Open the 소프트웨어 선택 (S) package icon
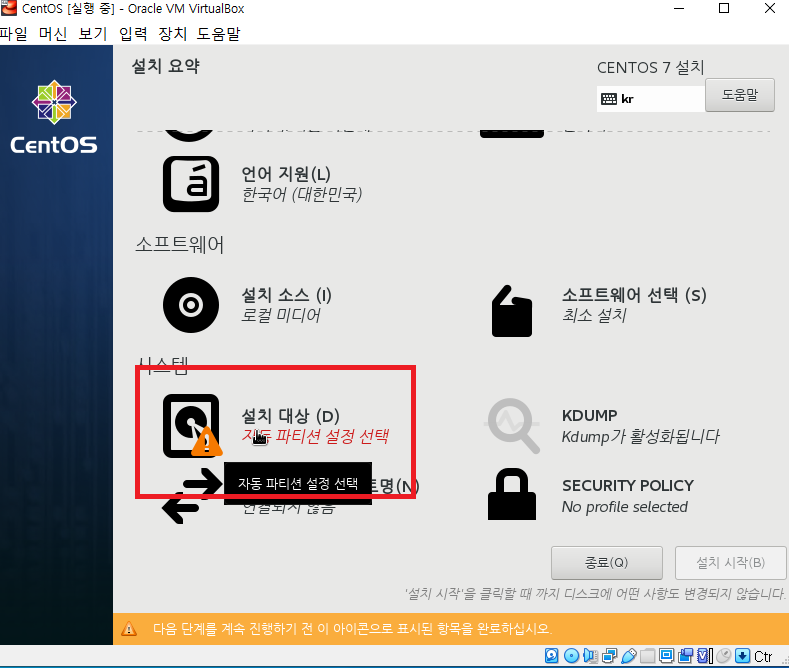 point(512,311)
